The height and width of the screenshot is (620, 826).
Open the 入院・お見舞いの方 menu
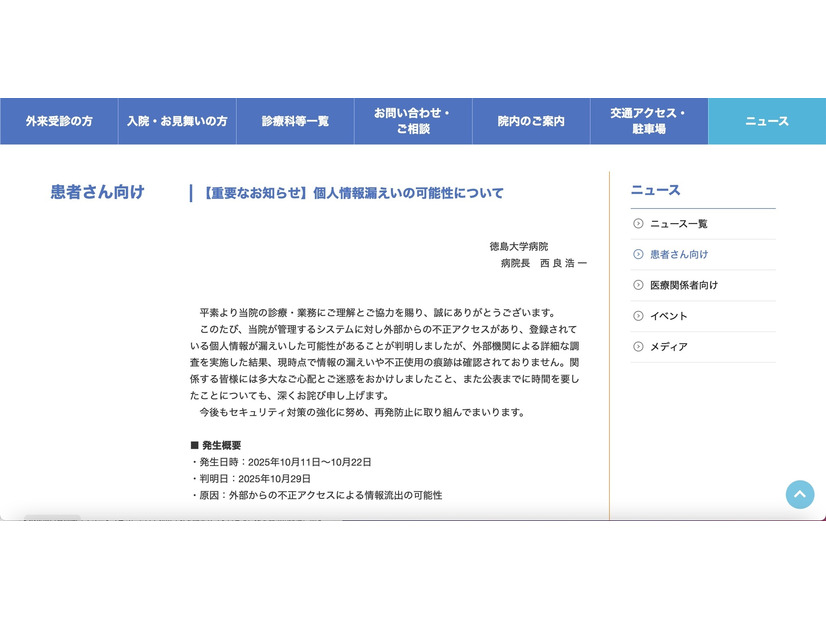176,121
